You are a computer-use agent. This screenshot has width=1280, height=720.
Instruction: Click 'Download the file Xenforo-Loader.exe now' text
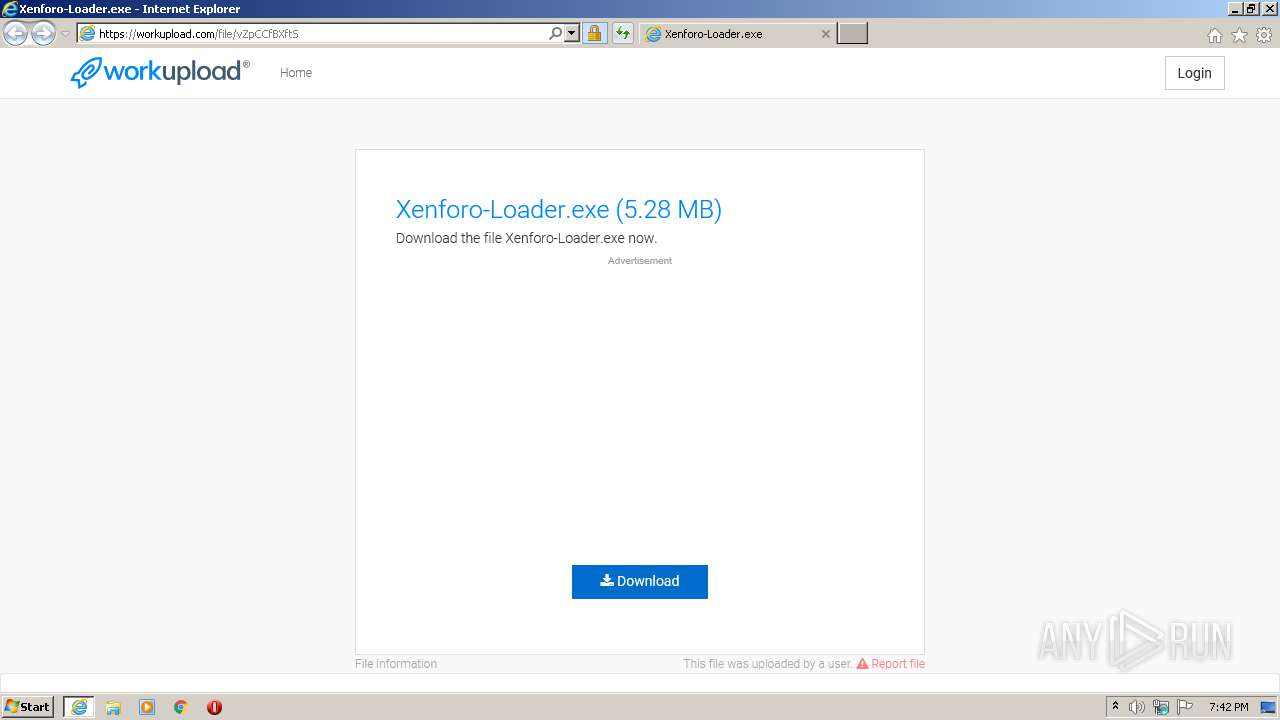coord(526,238)
